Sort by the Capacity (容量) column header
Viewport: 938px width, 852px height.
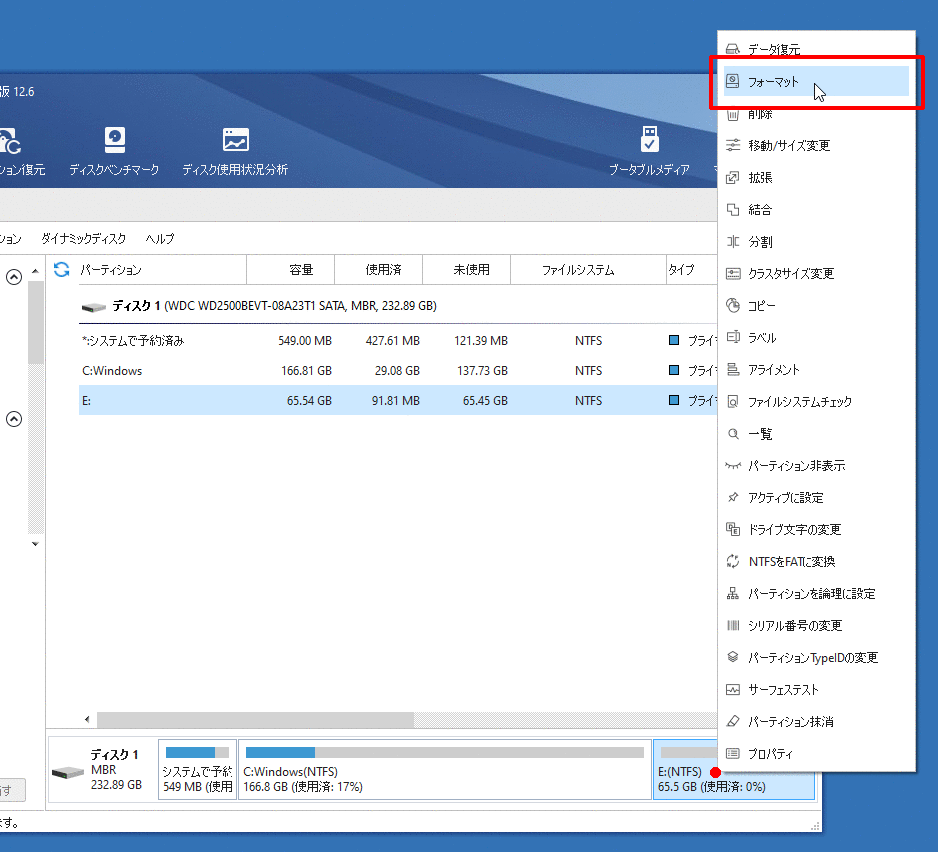tap(301, 270)
